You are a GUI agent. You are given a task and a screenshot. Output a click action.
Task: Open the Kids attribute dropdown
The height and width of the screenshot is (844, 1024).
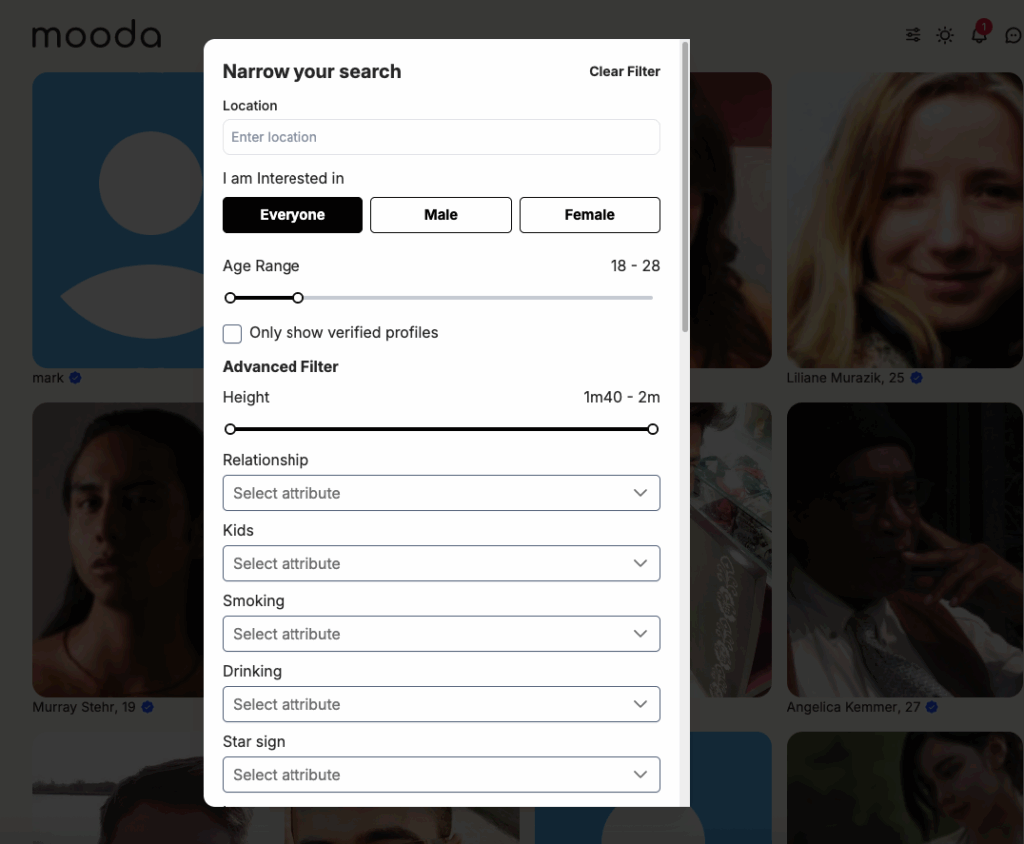tap(441, 563)
